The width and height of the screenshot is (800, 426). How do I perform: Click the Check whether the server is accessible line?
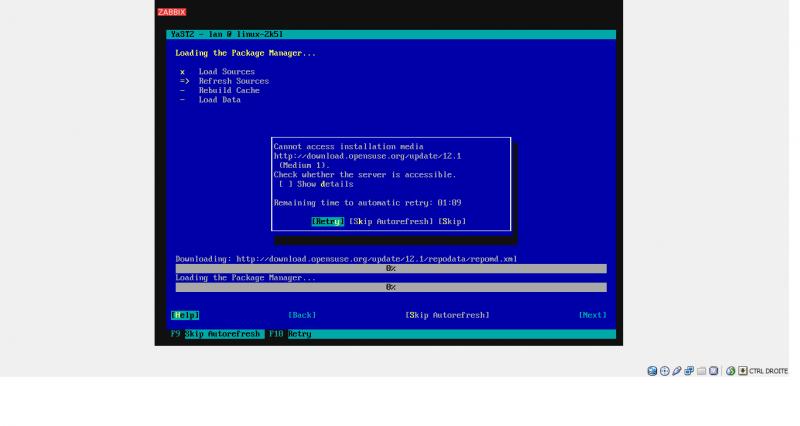pos(365,174)
